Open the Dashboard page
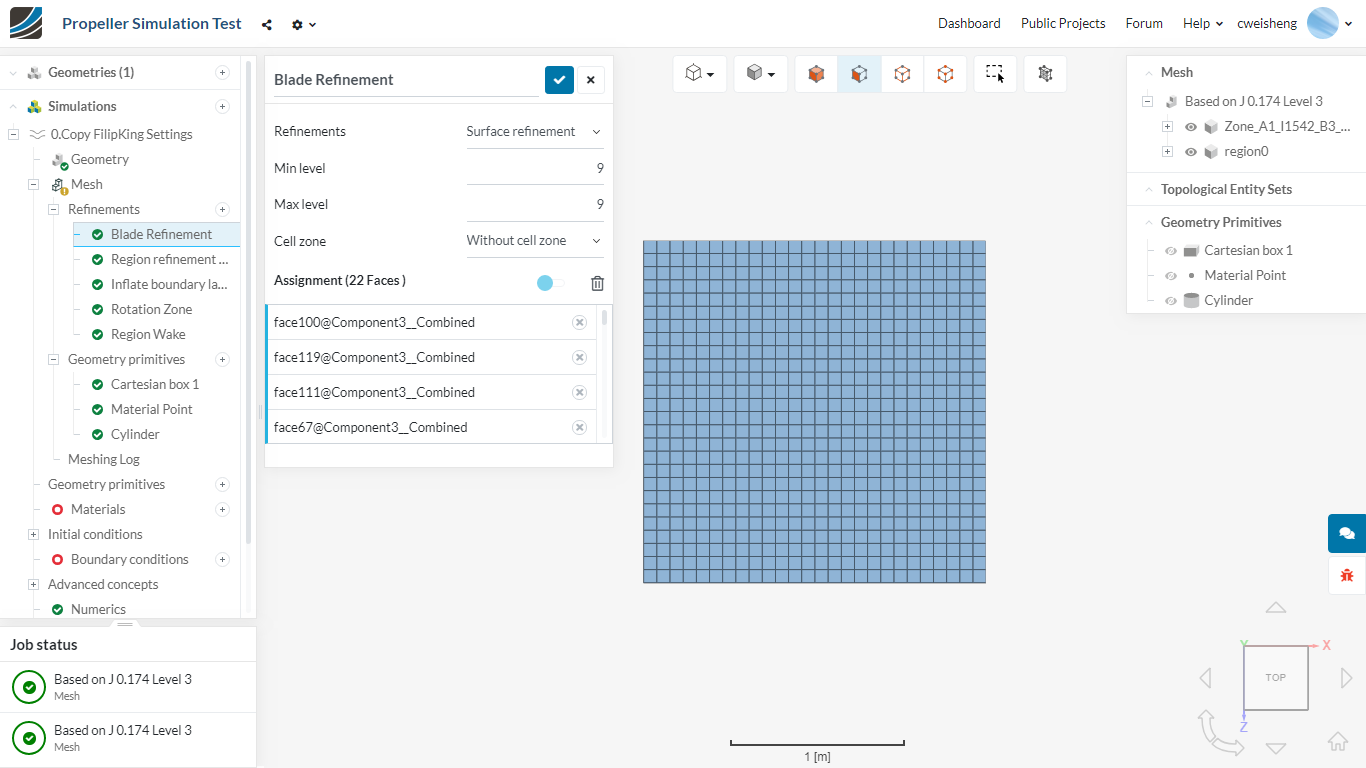The image size is (1366, 768). pos(969,23)
